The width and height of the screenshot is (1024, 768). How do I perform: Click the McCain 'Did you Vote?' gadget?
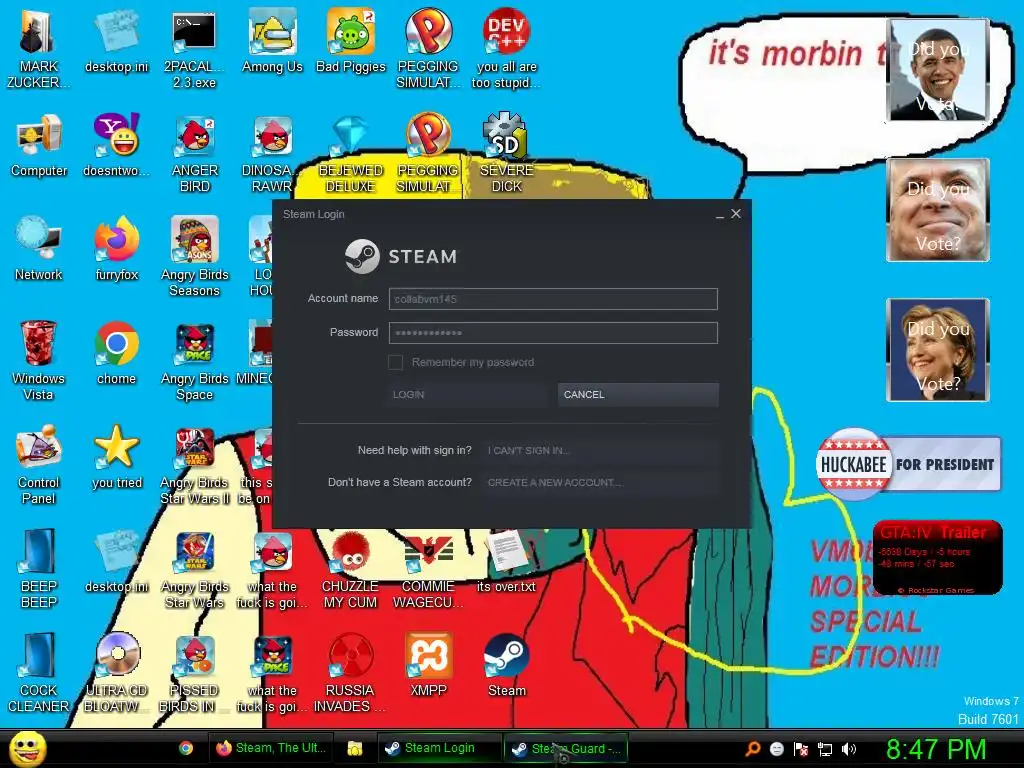click(x=938, y=210)
